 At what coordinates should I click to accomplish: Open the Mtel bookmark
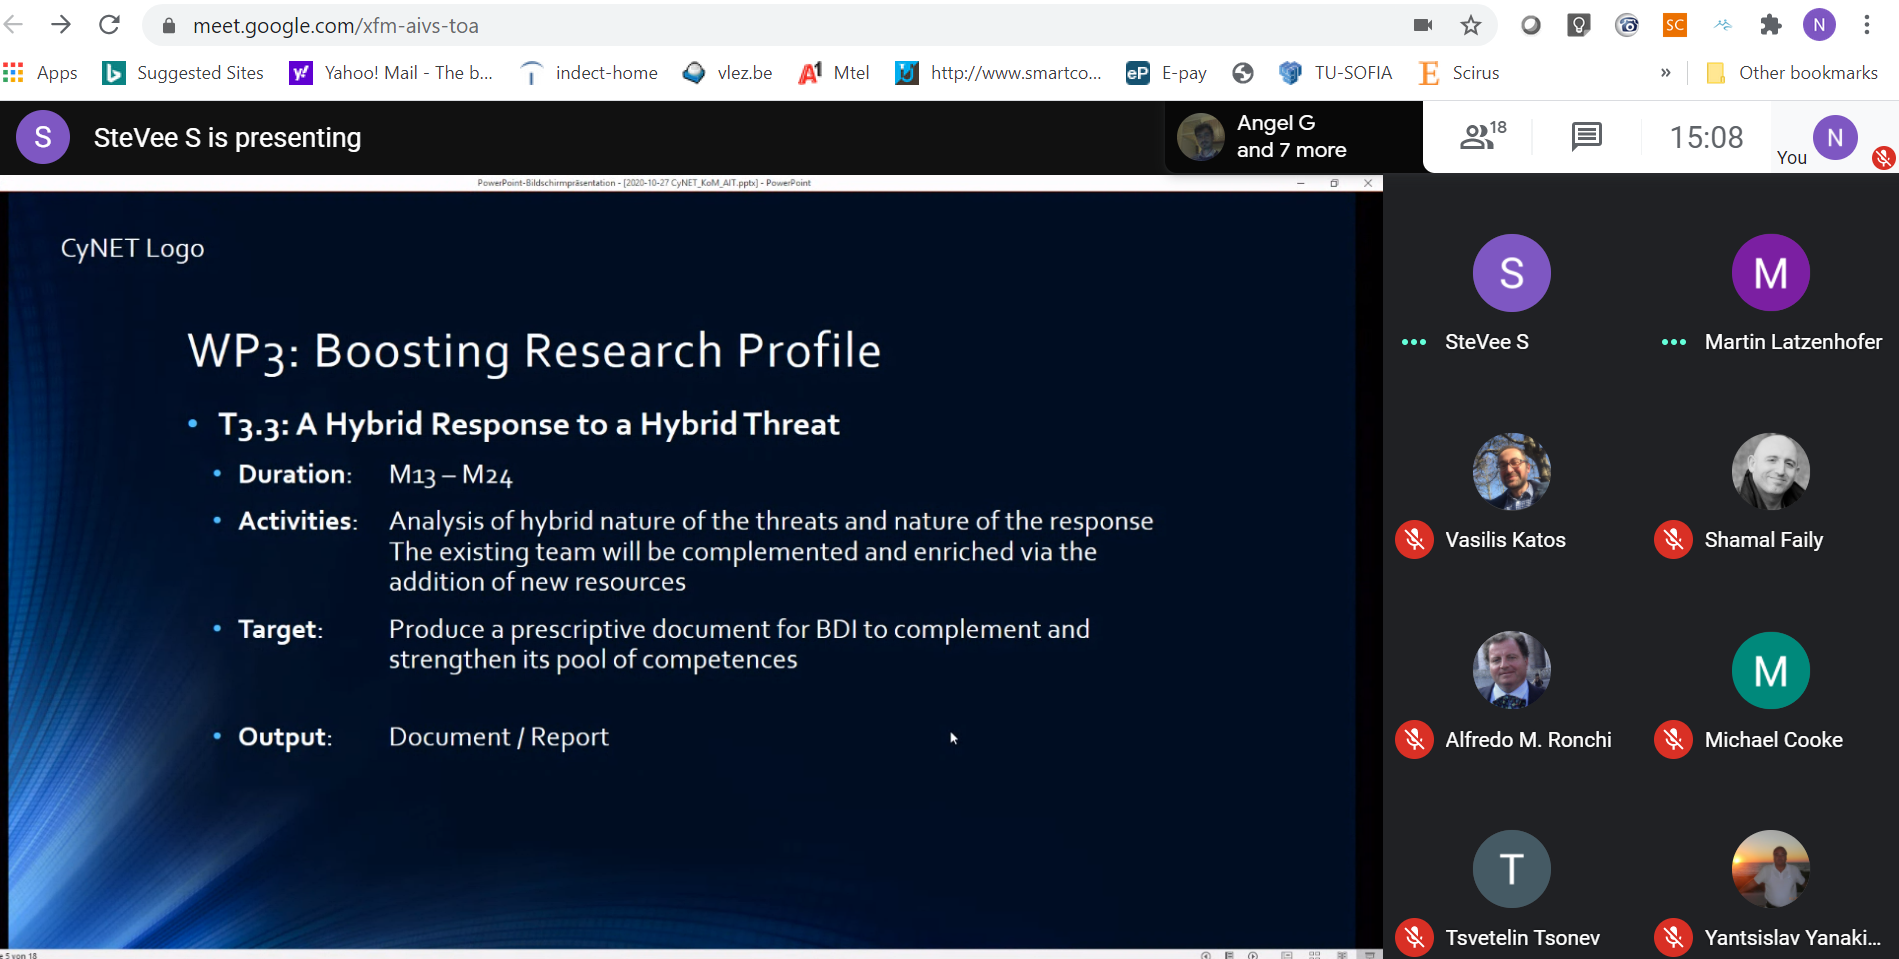click(x=834, y=73)
